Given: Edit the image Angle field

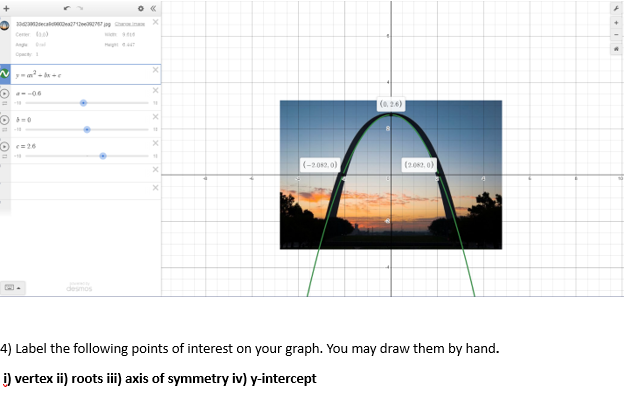Looking at the screenshot, I should tap(40, 44).
